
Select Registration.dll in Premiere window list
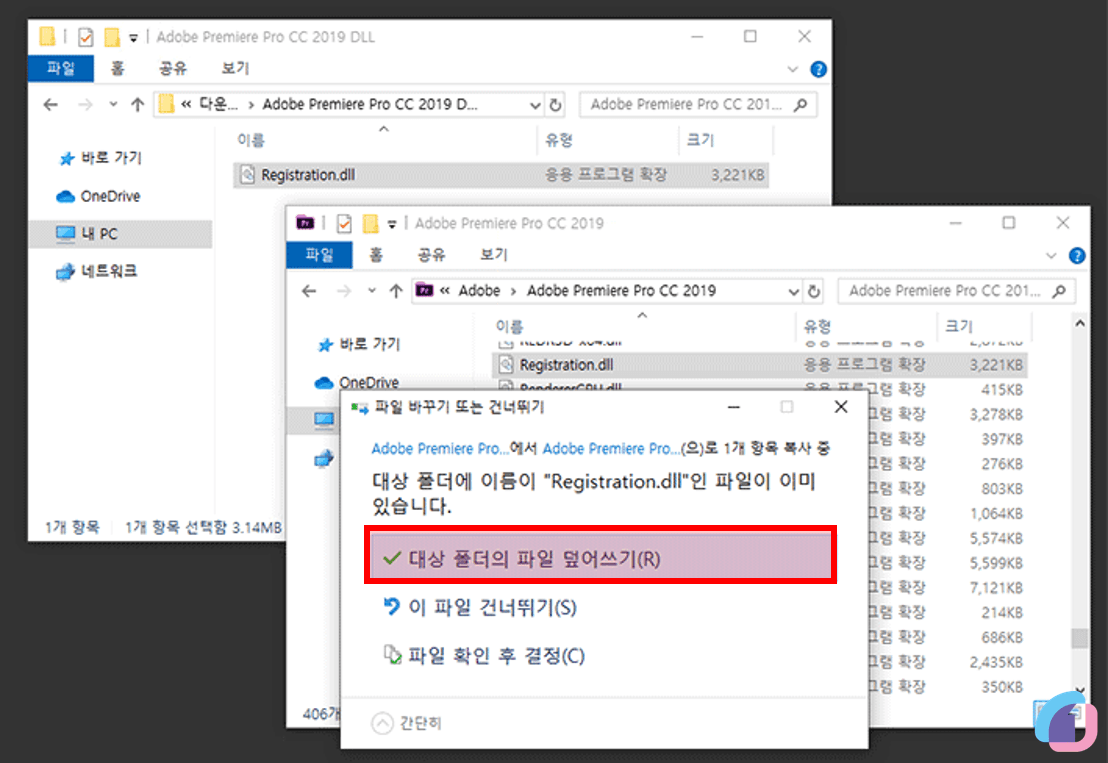[760, 365]
